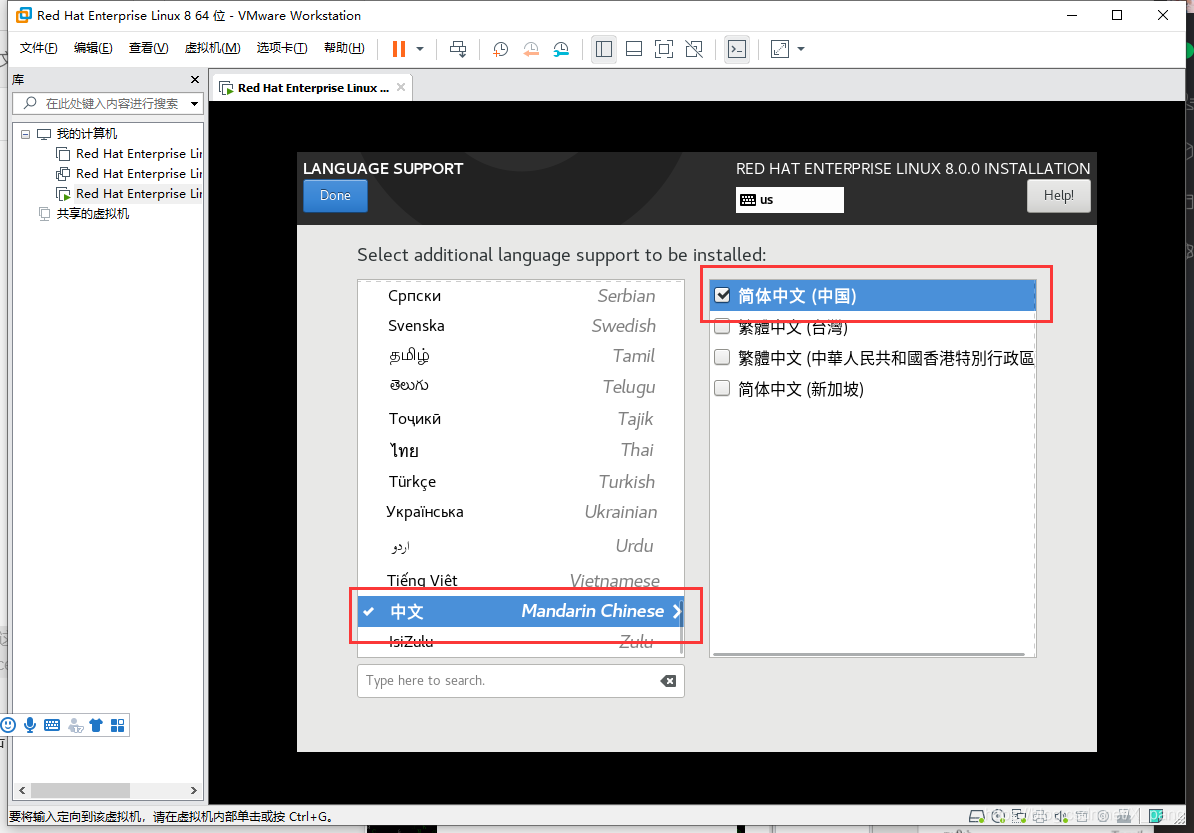Viewport: 1194px width, 833px height.
Task: Clear the language search with the backspace icon
Action: (668, 681)
